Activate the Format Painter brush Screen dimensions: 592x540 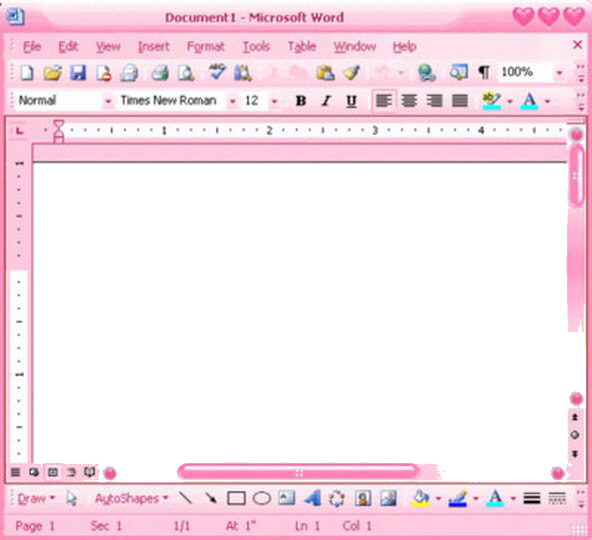click(x=351, y=73)
